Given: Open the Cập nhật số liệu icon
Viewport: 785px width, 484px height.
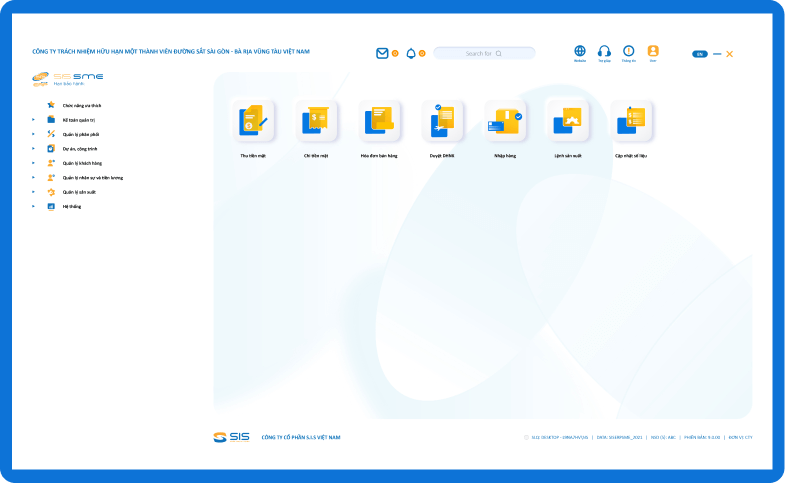Looking at the screenshot, I should click(631, 120).
